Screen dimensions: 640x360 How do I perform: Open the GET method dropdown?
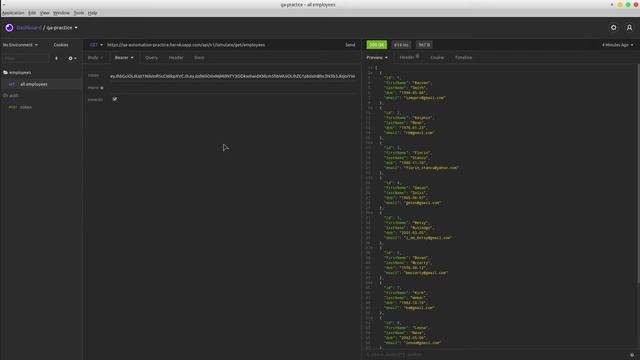pyautogui.click(x=96, y=45)
